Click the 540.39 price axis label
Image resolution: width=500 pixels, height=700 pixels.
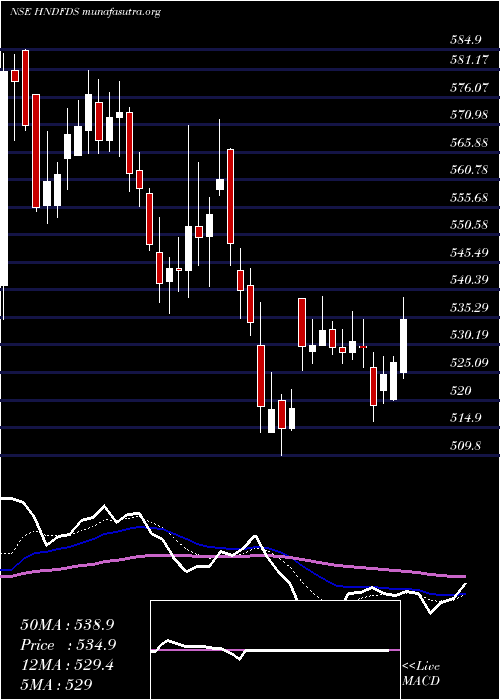[468, 280]
